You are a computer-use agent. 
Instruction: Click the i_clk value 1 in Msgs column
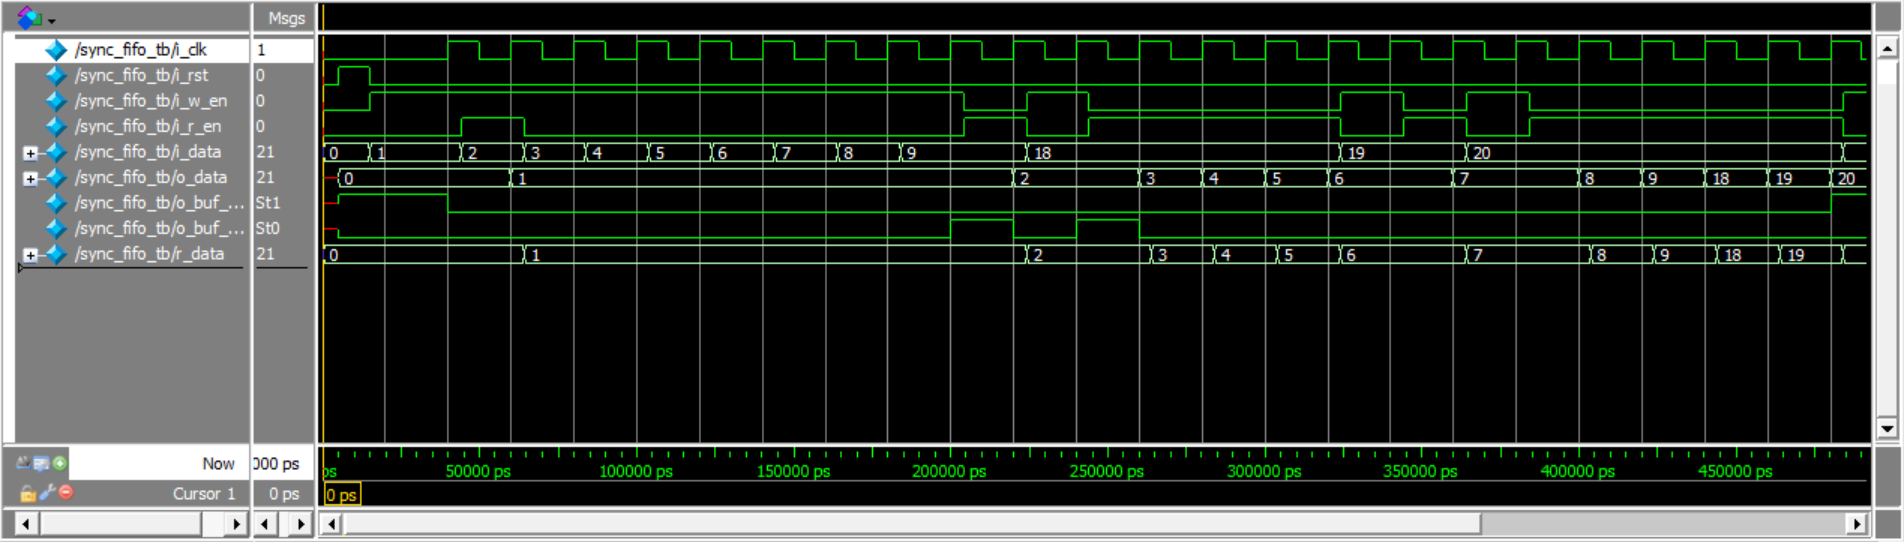(x=261, y=49)
